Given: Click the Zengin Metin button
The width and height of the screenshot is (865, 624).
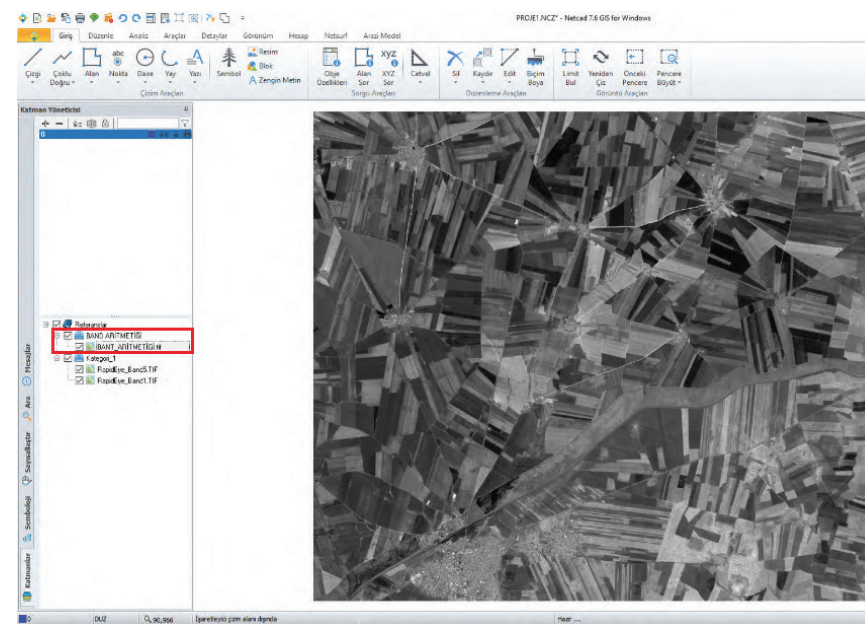Looking at the screenshot, I should point(274,79).
